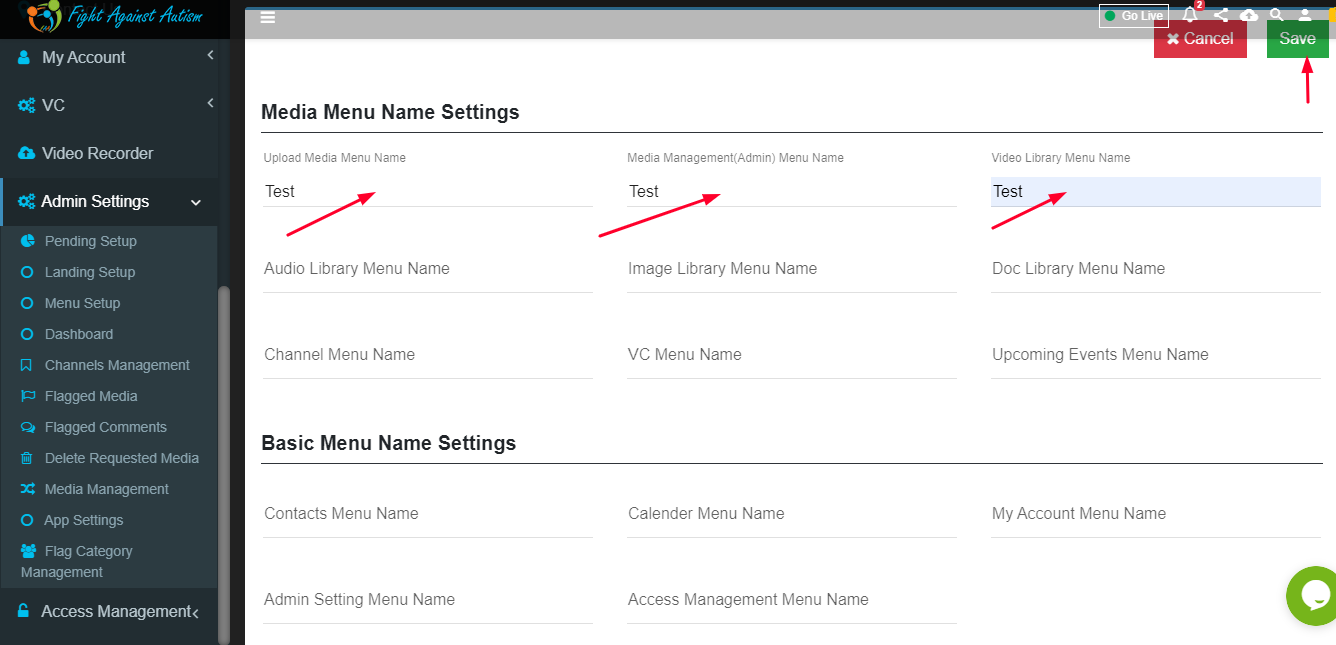This screenshot has height=645, width=1336.
Task: Click the Media Management shuffle icon
Action: pos(27,489)
